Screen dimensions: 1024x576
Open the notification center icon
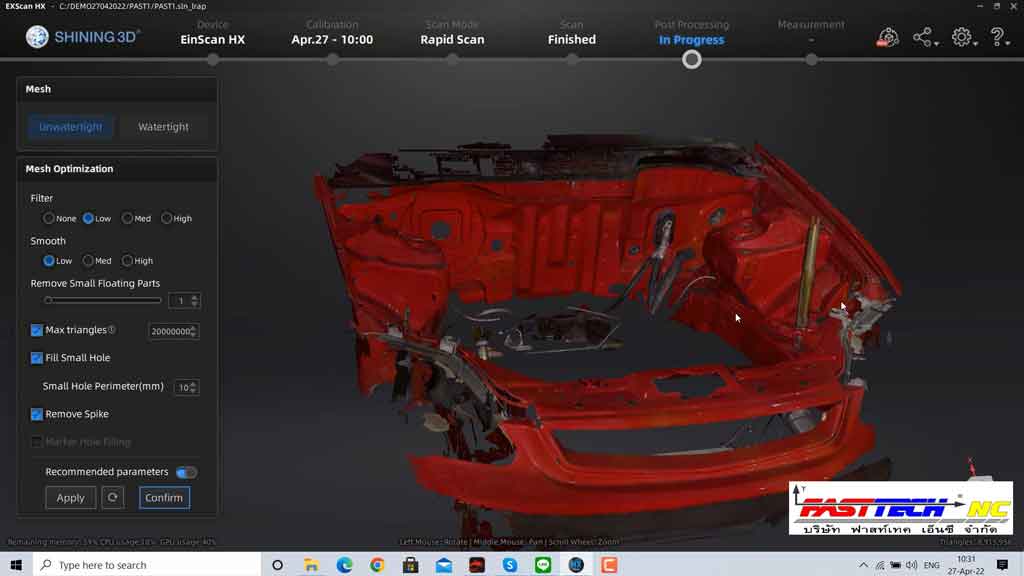click(1002, 565)
